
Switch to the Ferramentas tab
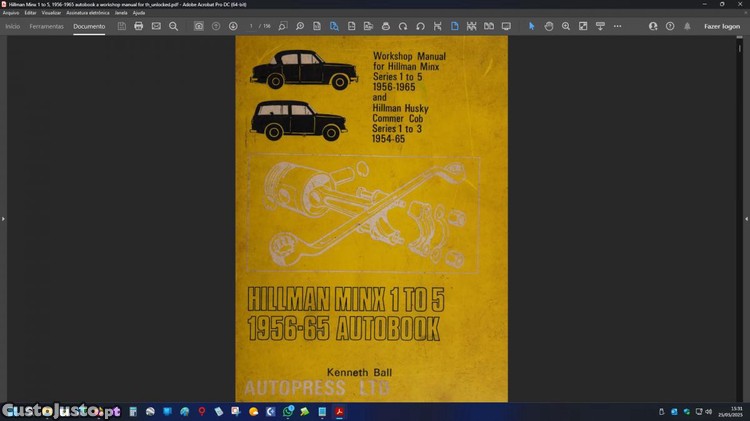(x=46, y=26)
